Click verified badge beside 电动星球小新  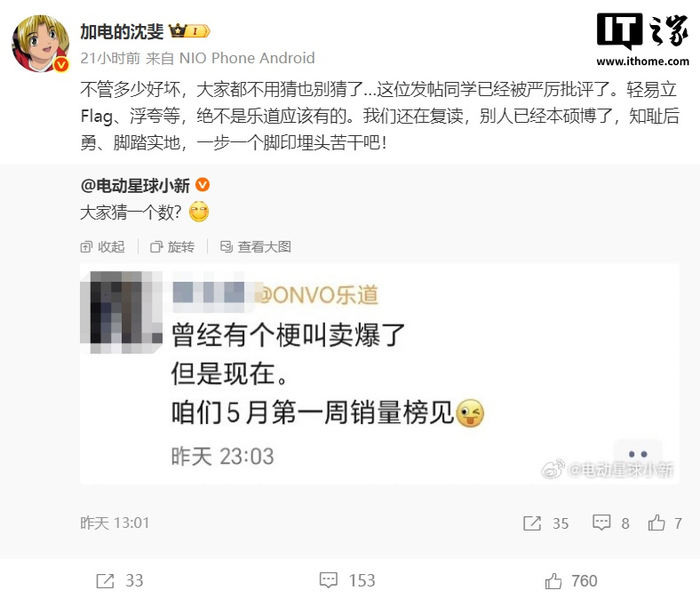click(203, 184)
